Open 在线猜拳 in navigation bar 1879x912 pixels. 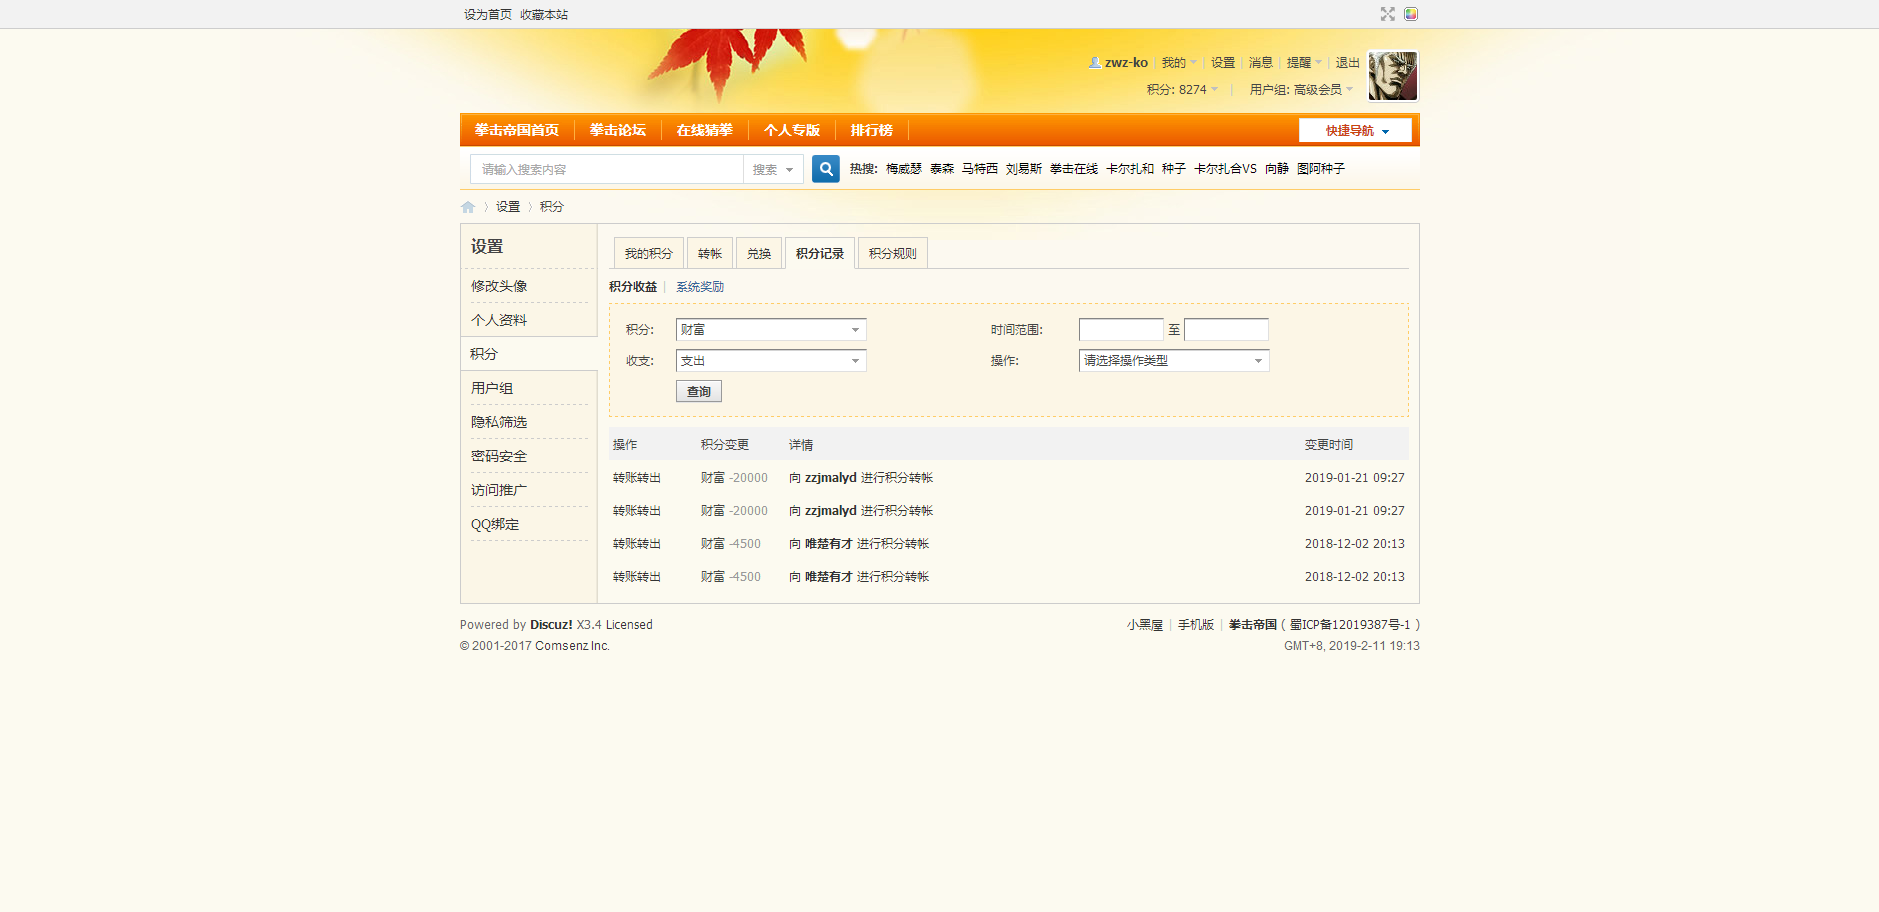(x=705, y=130)
